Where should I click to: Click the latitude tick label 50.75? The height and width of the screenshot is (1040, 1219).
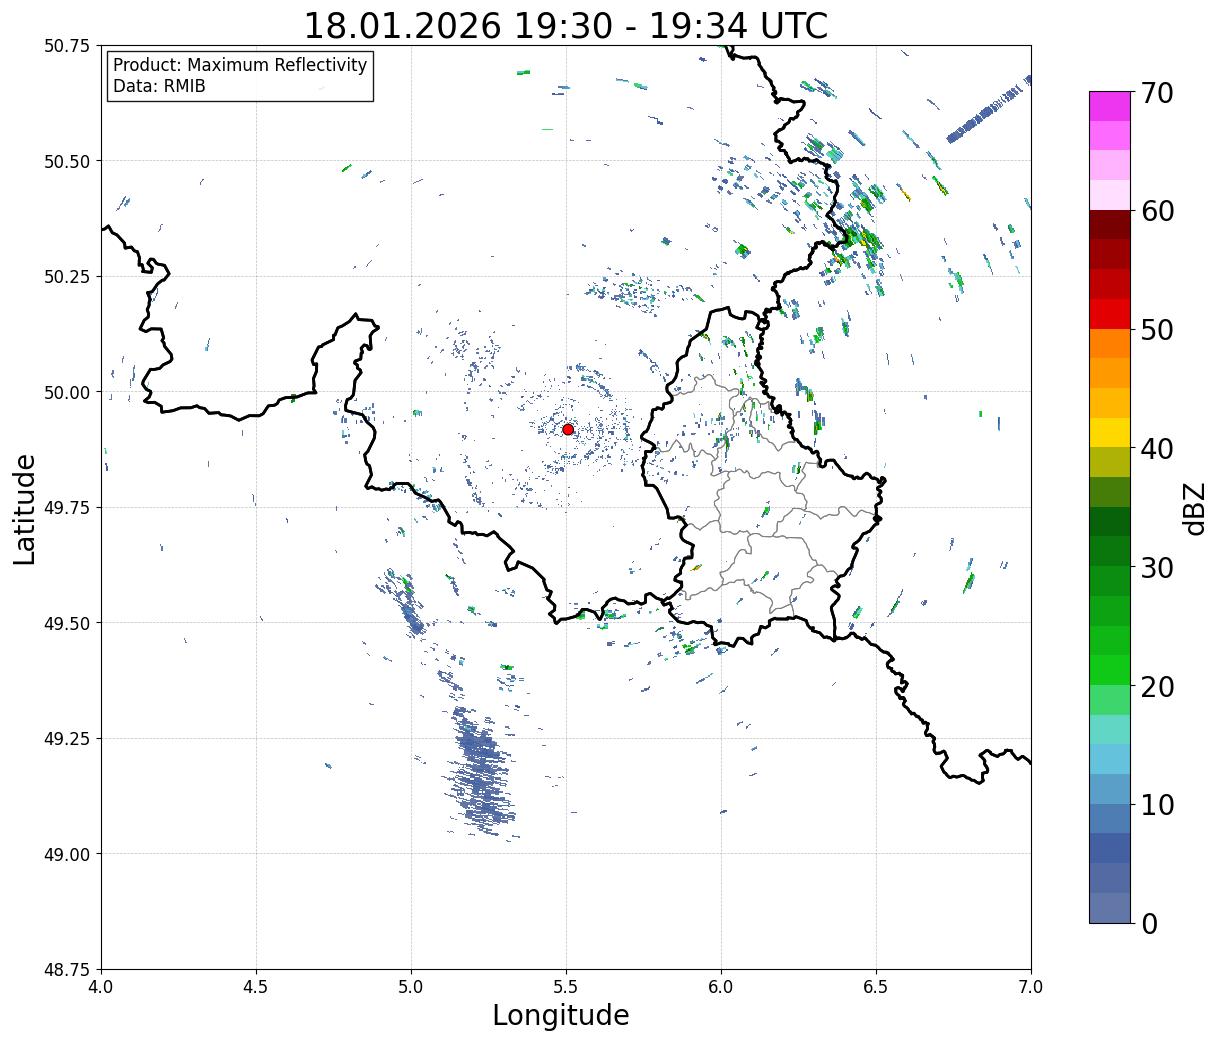pos(67,46)
